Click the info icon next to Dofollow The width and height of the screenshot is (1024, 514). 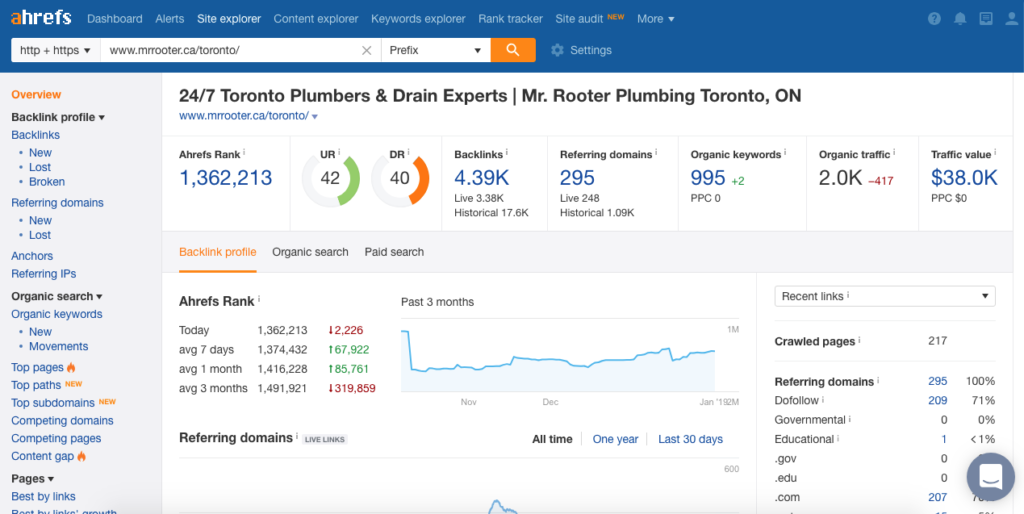click(823, 400)
